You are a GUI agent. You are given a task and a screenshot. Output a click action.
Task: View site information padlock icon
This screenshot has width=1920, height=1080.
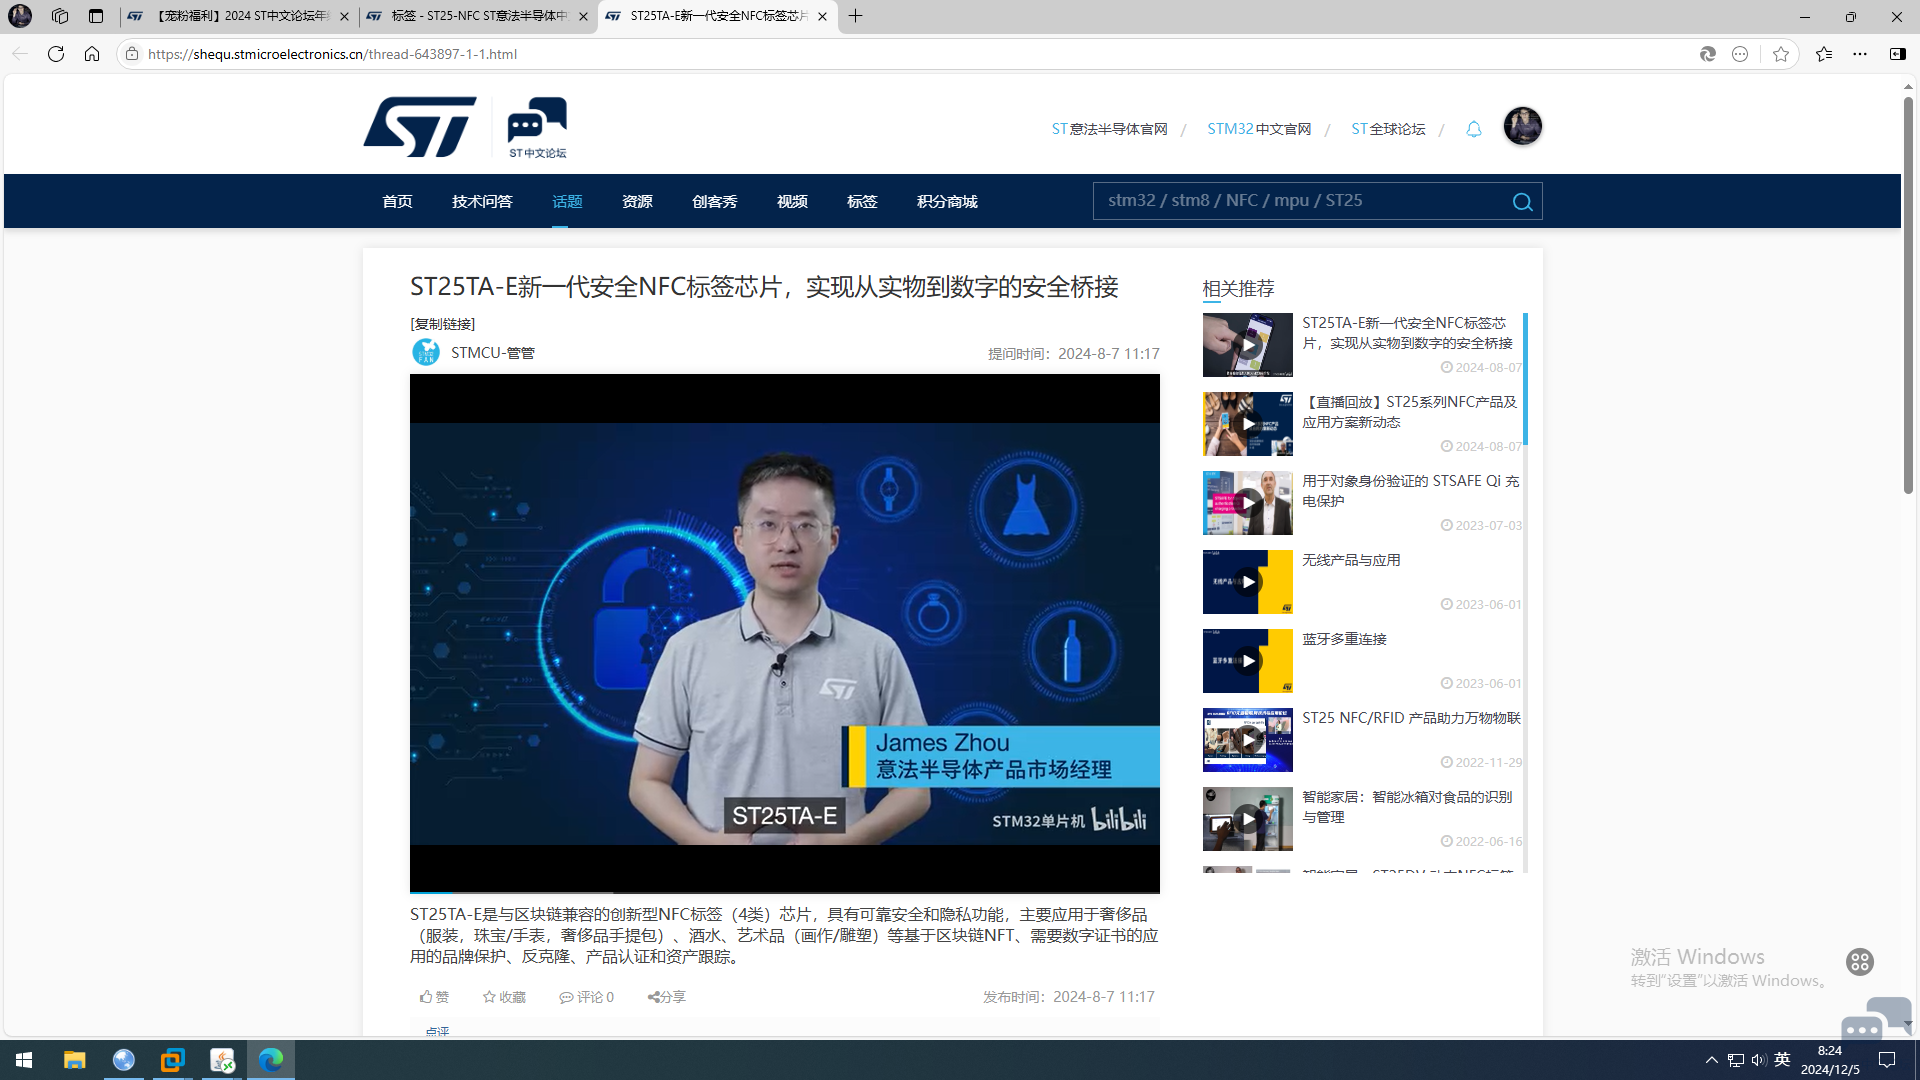[x=132, y=54]
